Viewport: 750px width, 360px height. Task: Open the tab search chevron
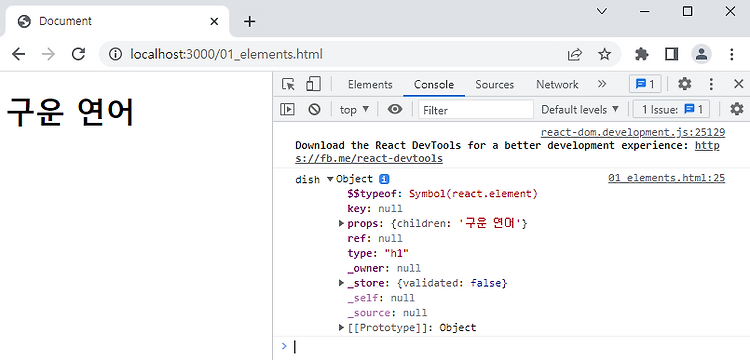tap(602, 11)
